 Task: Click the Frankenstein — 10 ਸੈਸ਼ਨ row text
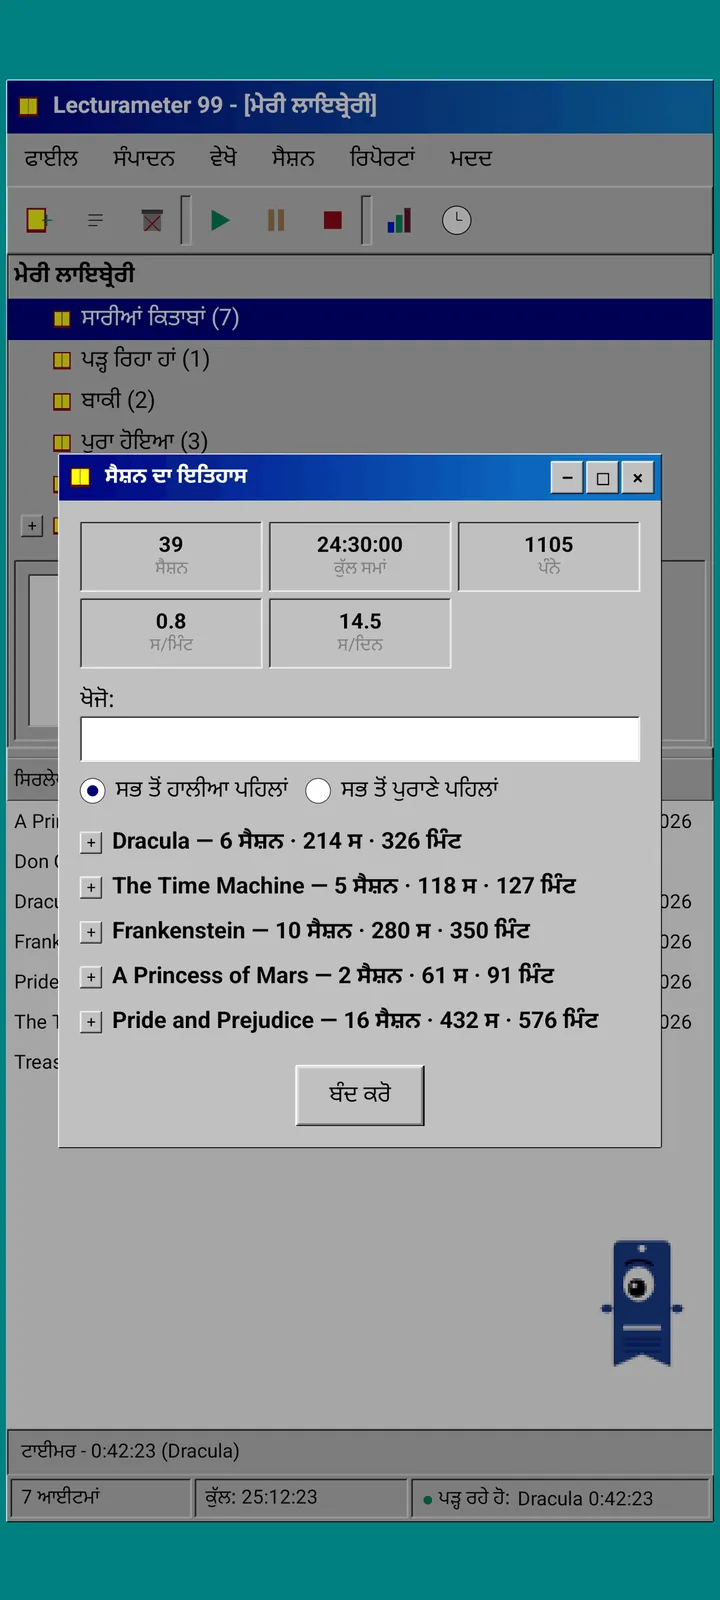point(321,931)
